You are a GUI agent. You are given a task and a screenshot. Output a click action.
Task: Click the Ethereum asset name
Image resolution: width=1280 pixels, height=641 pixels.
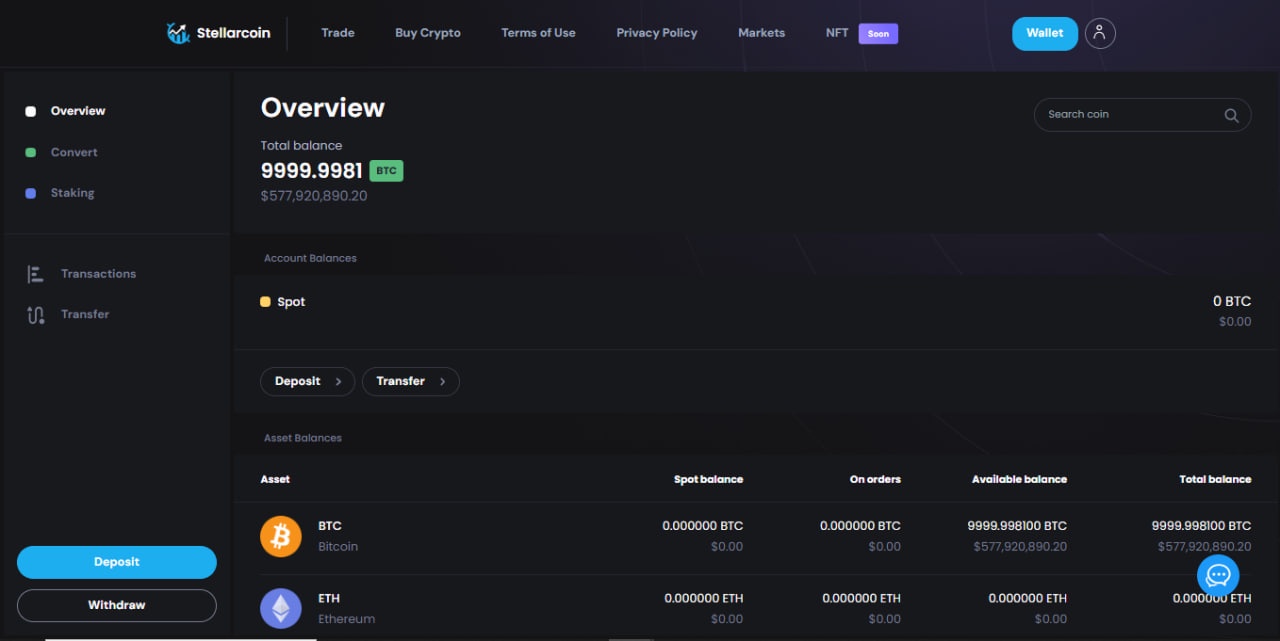click(x=346, y=619)
